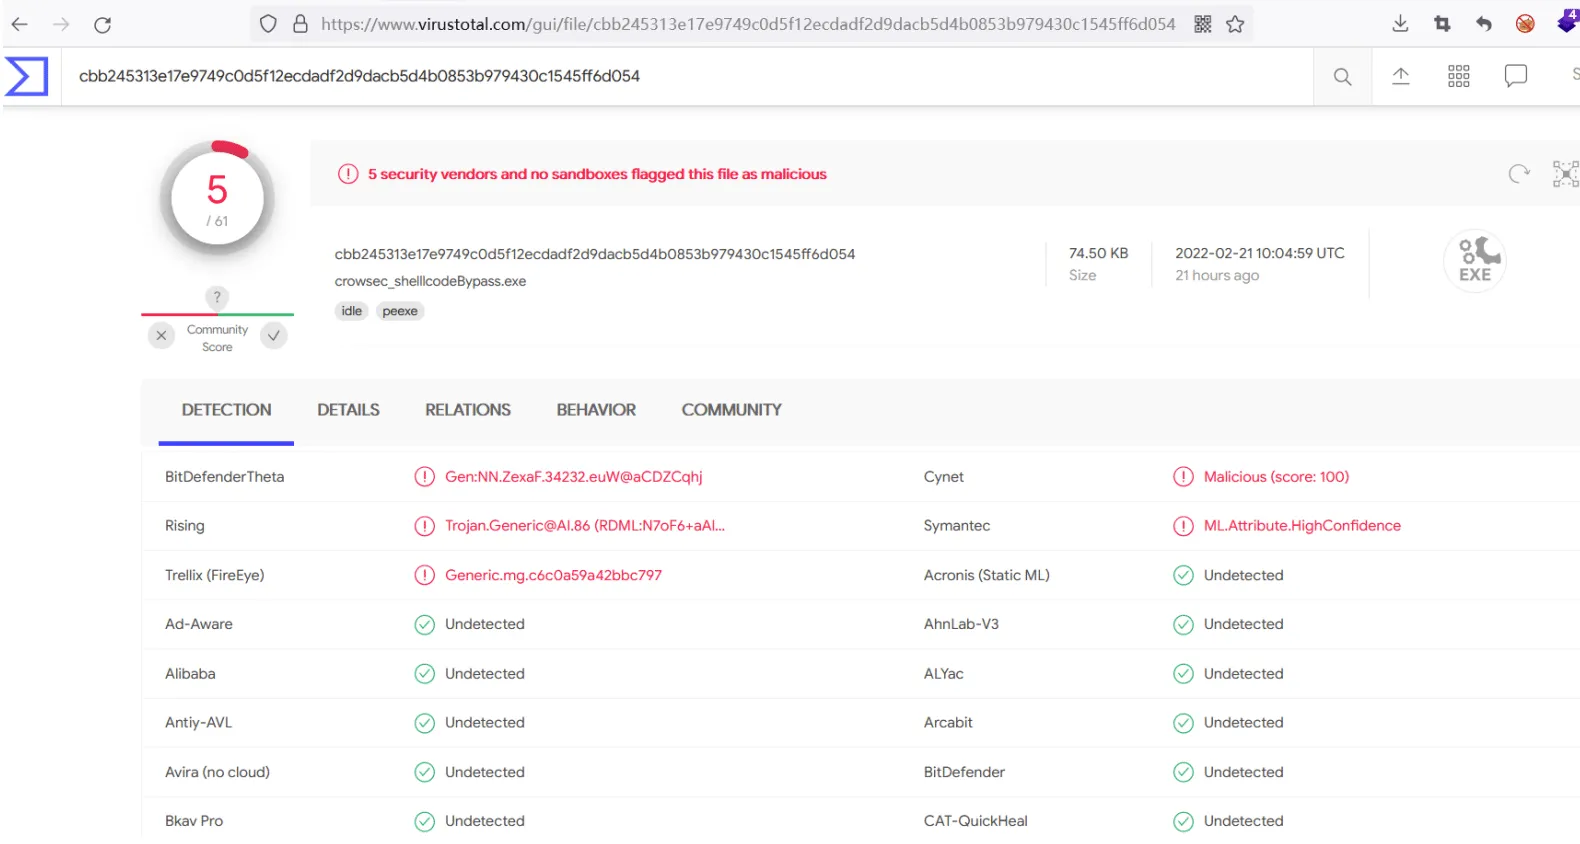Click the 'Trellix (FireEye)' vendor name
Screen dimensions: 1580x844
[x=215, y=575]
